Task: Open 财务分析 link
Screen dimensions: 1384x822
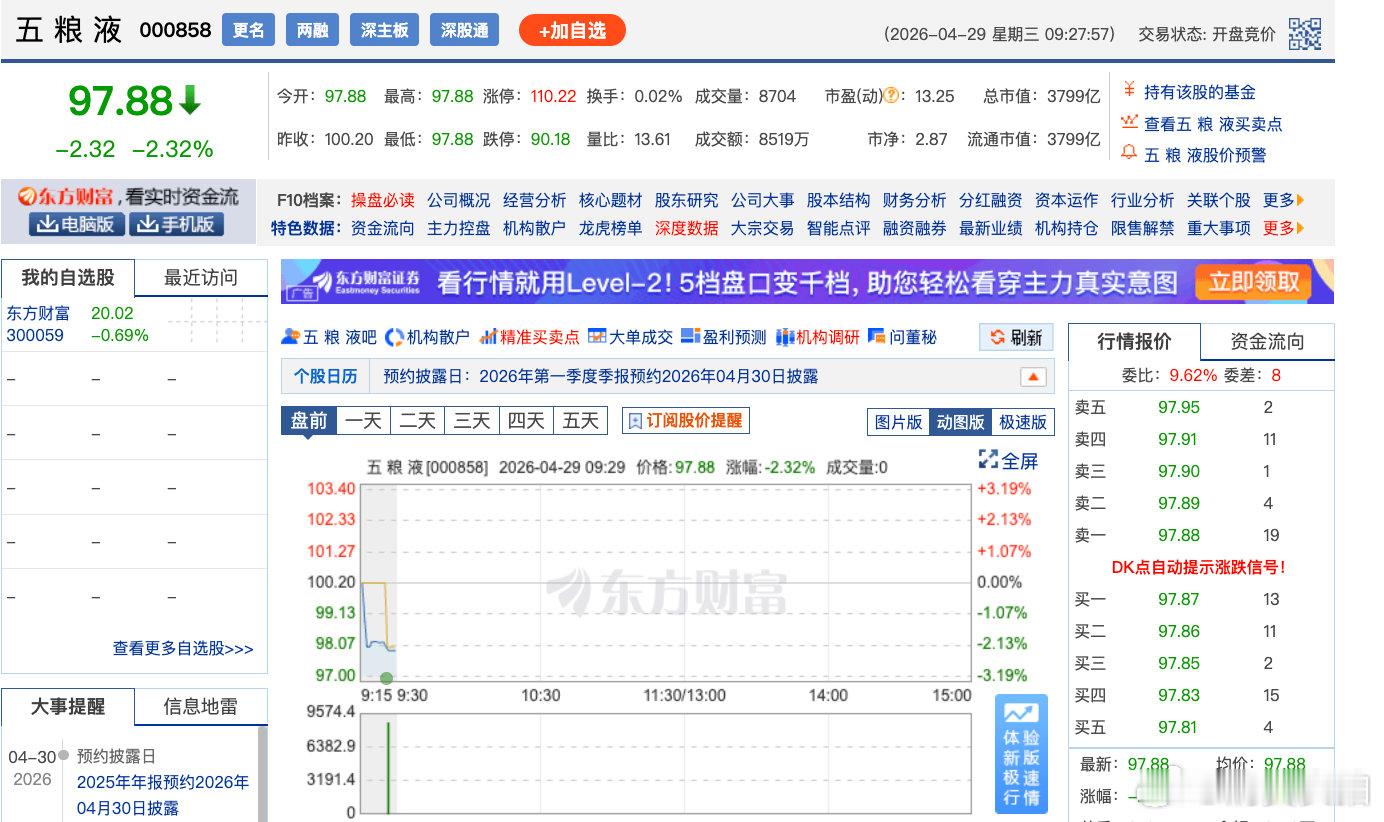Action: click(x=914, y=200)
